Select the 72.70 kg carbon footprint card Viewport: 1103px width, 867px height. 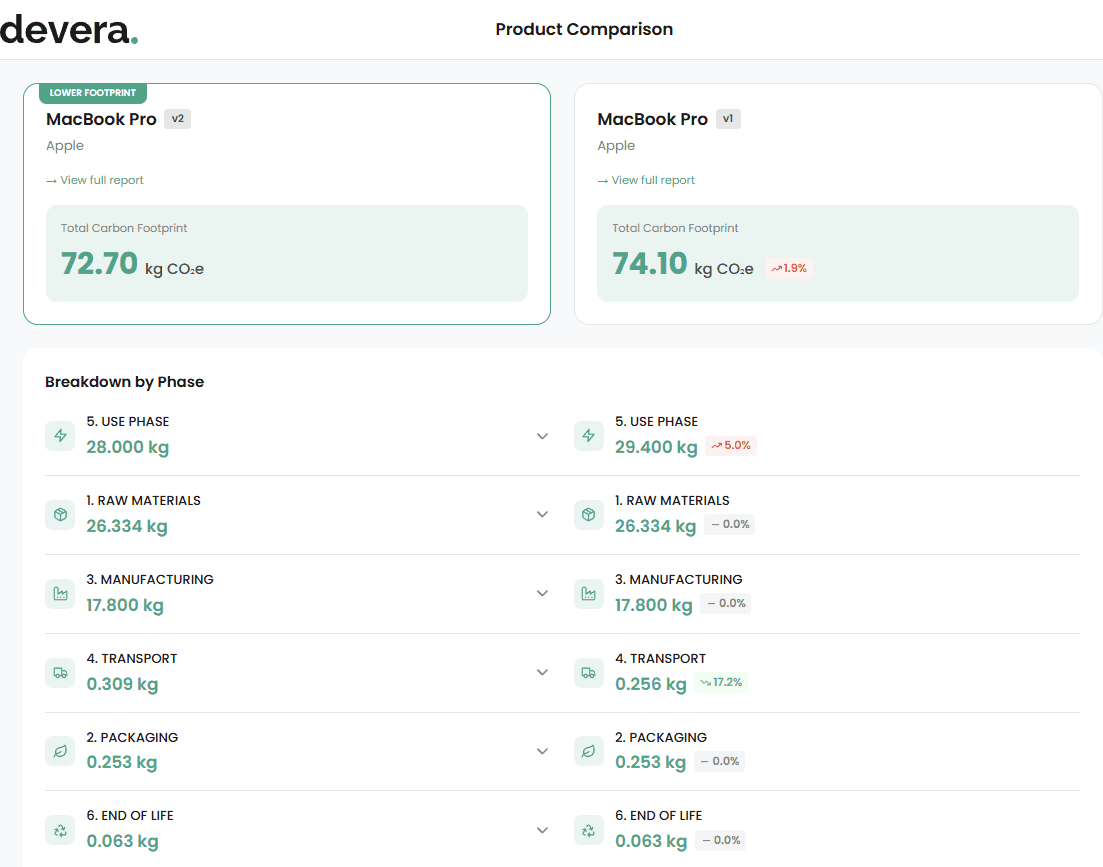click(x=286, y=253)
